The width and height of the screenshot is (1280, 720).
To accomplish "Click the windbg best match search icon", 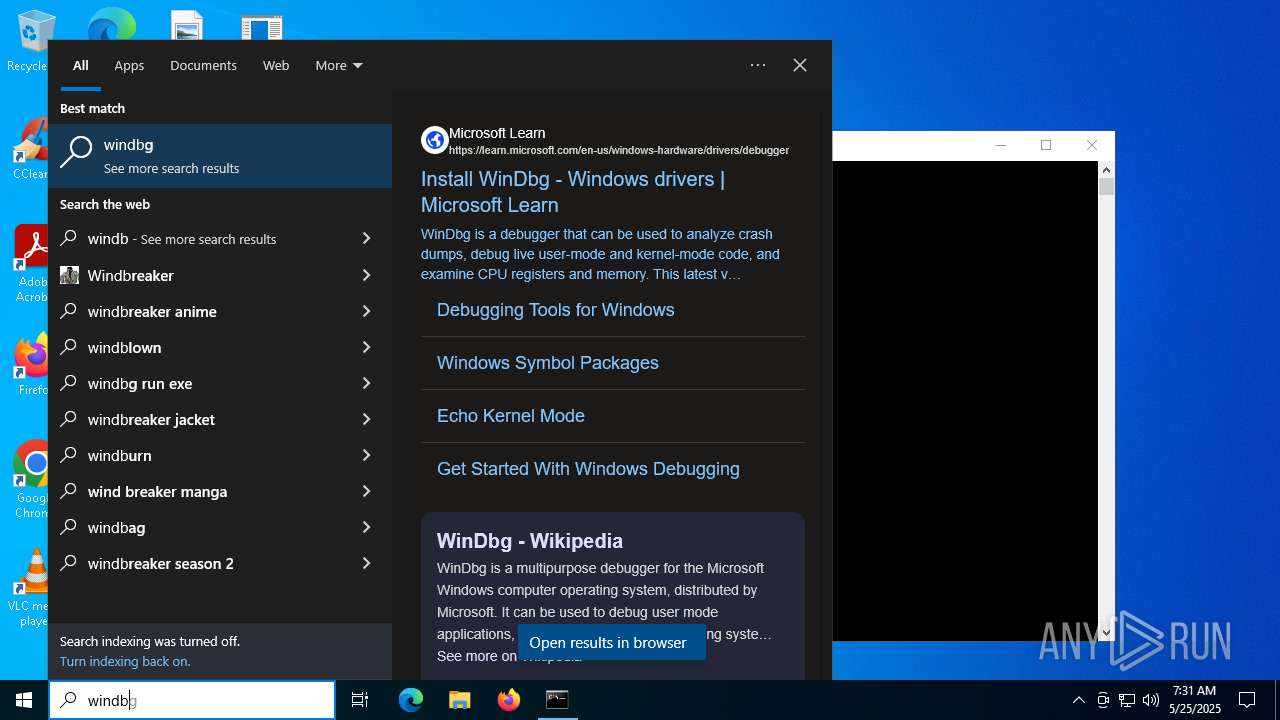I will [x=76, y=153].
